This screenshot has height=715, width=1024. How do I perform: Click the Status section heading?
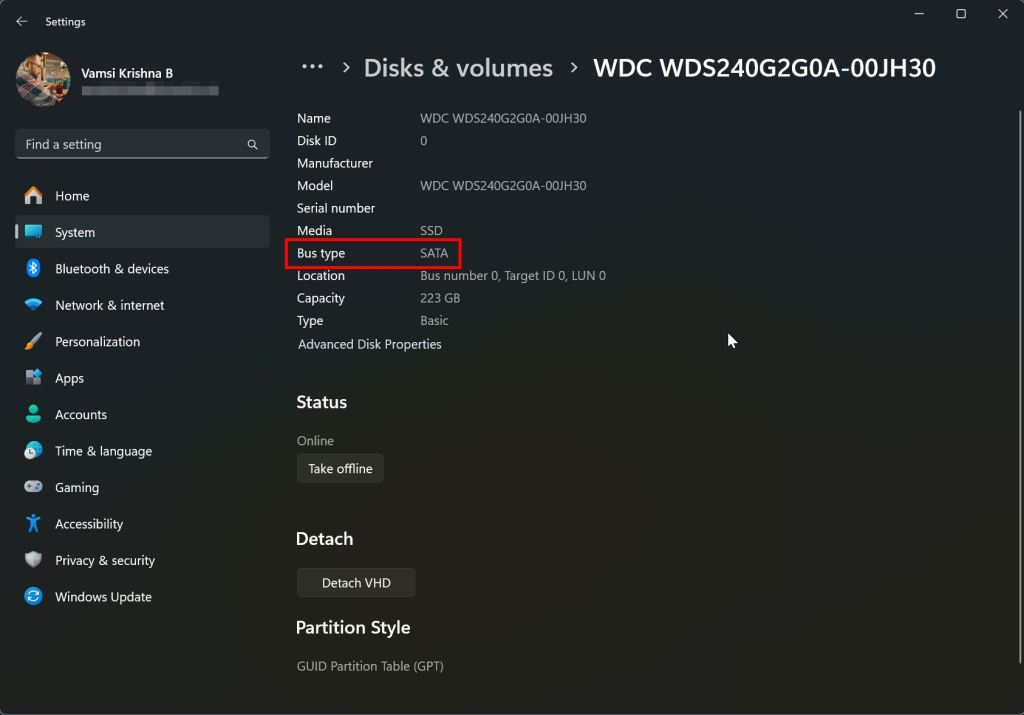pyautogui.click(x=321, y=402)
